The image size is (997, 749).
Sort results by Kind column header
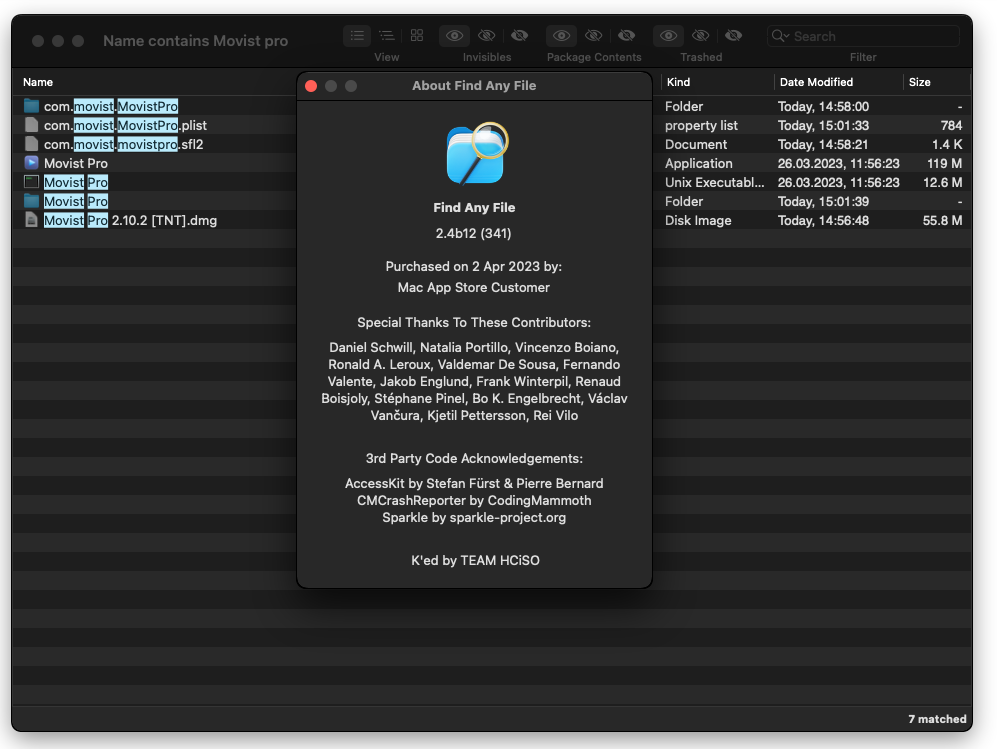(678, 82)
